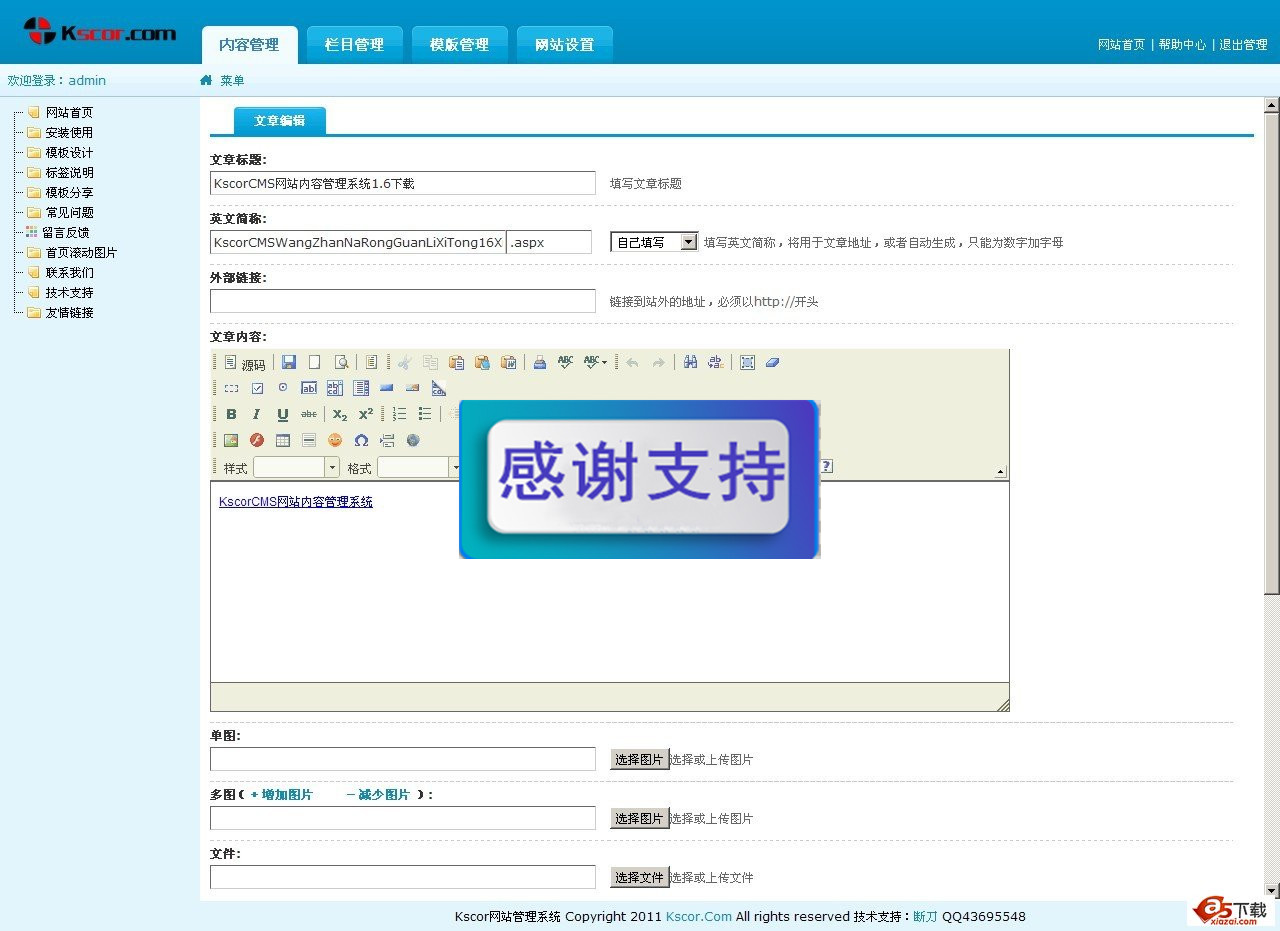1280x931 pixels.
Task: Insert a form element via Form icon
Action: coord(231,388)
